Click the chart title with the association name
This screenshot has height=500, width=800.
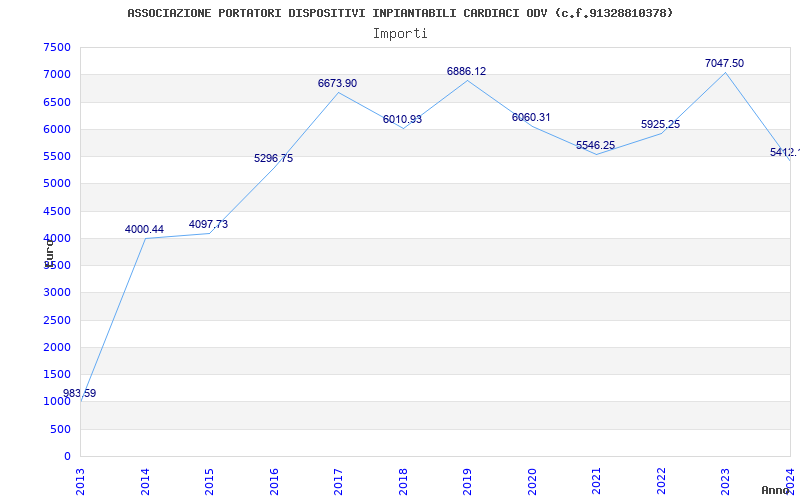pos(400,13)
